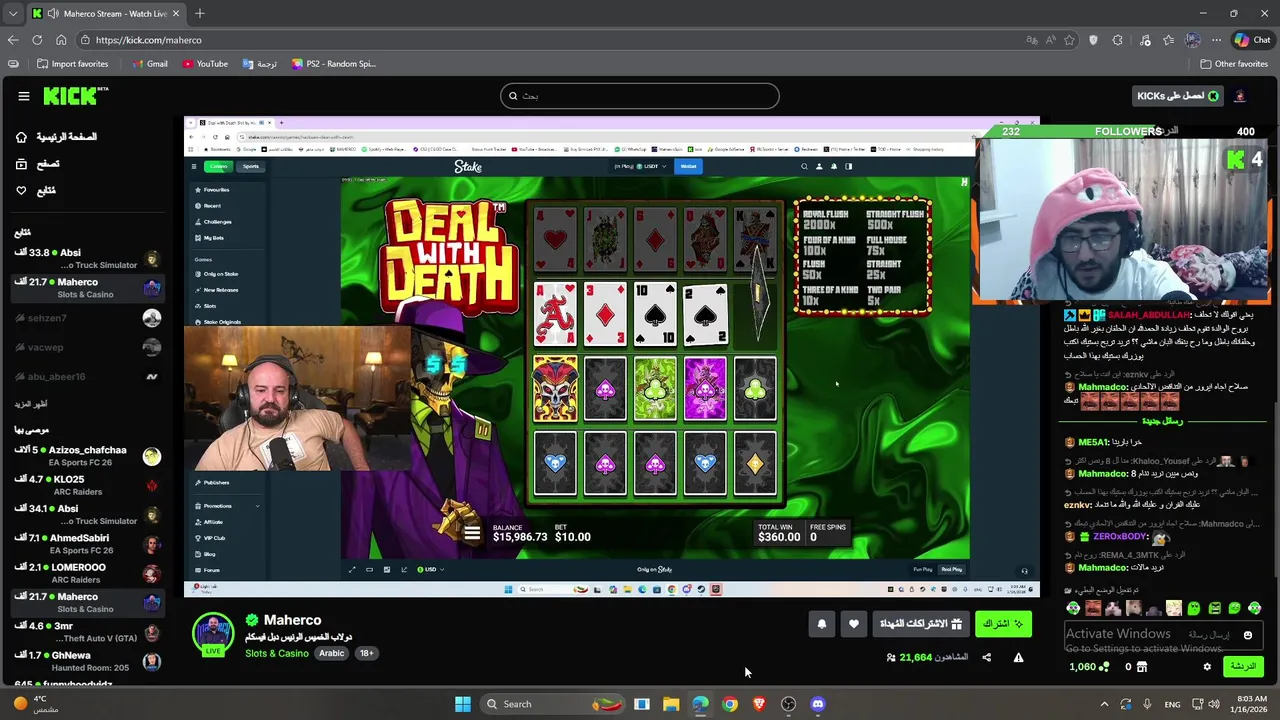Image resolution: width=1280 pixels, height=720 pixels.
Task: Open Brave browser from taskbar
Action: click(x=759, y=704)
